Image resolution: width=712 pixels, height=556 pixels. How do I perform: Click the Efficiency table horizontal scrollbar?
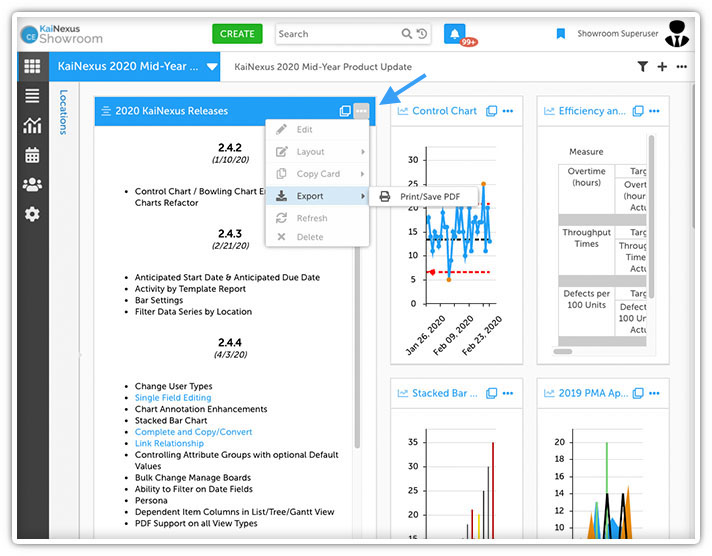point(563,351)
